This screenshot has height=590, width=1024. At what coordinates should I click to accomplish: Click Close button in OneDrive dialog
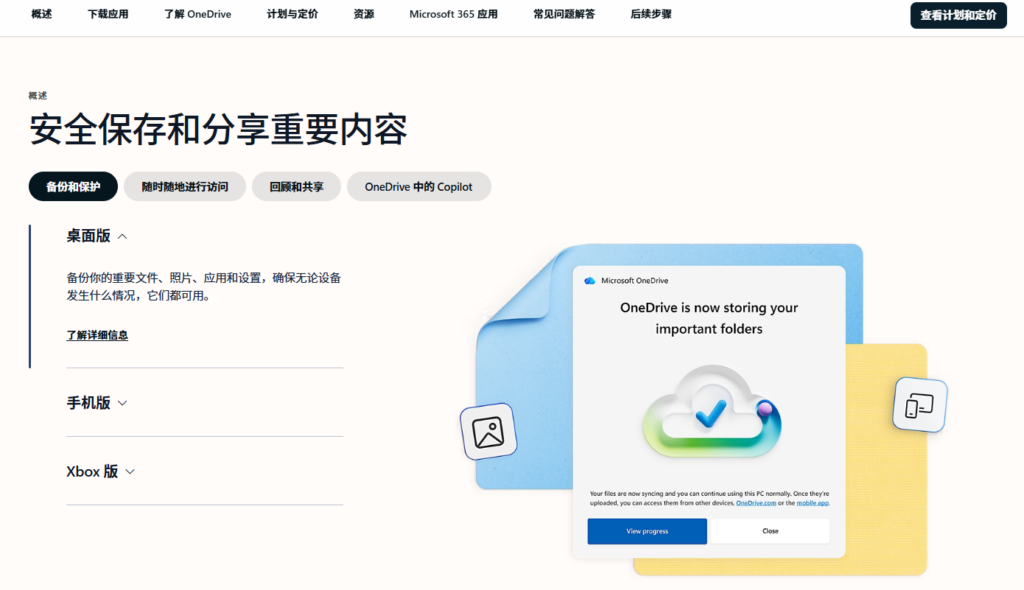[770, 531]
